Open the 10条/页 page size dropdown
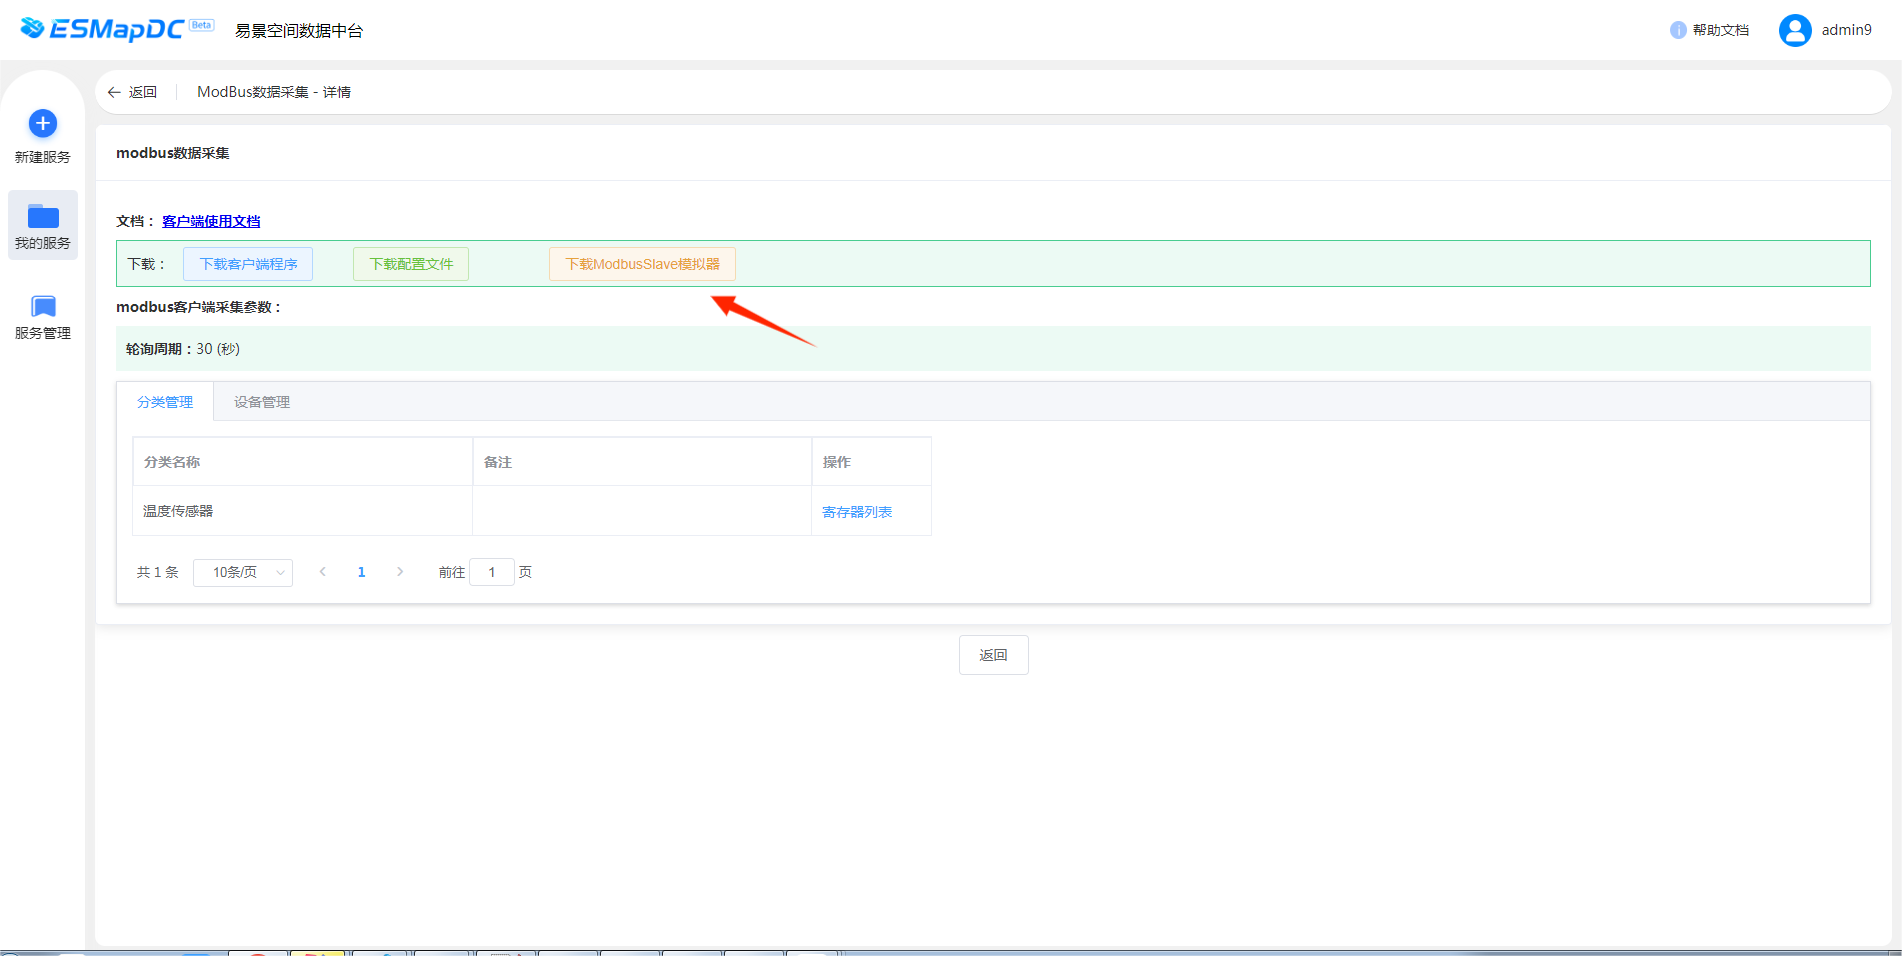Image resolution: width=1902 pixels, height=956 pixels. click(243, 572)
